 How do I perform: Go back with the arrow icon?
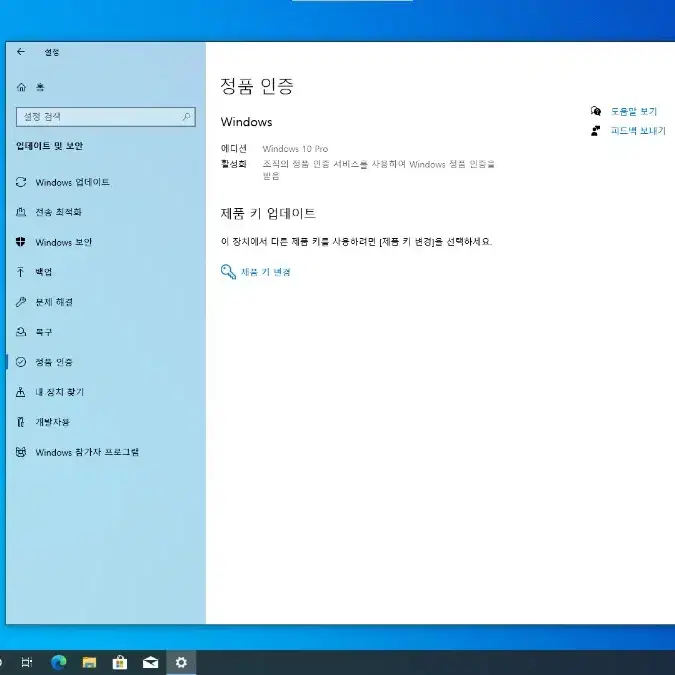(x=21, y=52)
